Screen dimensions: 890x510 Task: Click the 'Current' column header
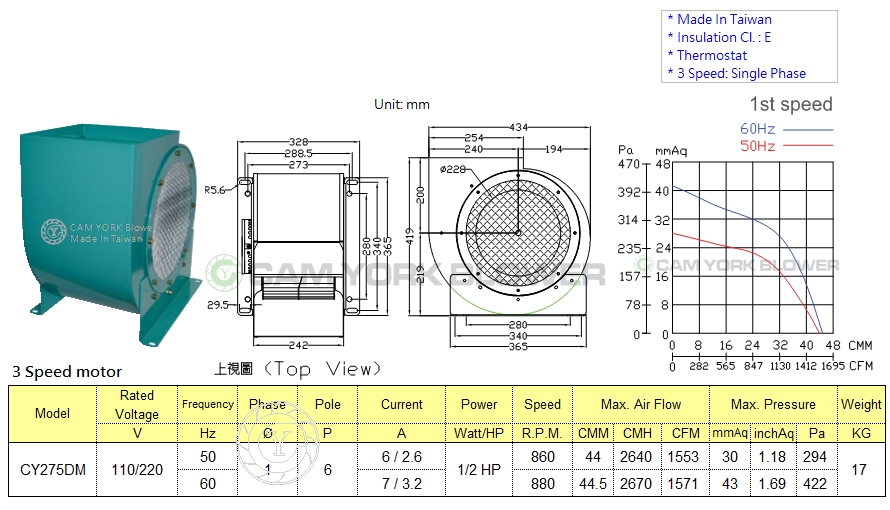[x=401, y=404]
